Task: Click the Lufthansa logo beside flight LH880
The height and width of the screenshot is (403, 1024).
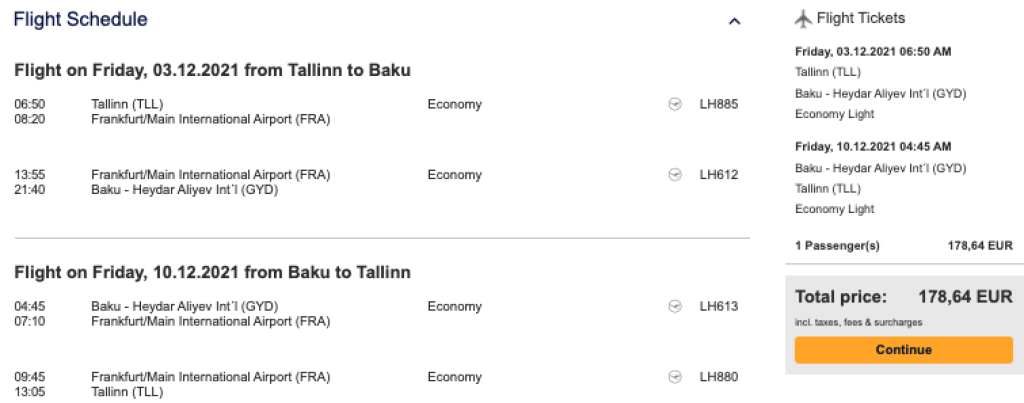Action: click(x=675, y=377)
